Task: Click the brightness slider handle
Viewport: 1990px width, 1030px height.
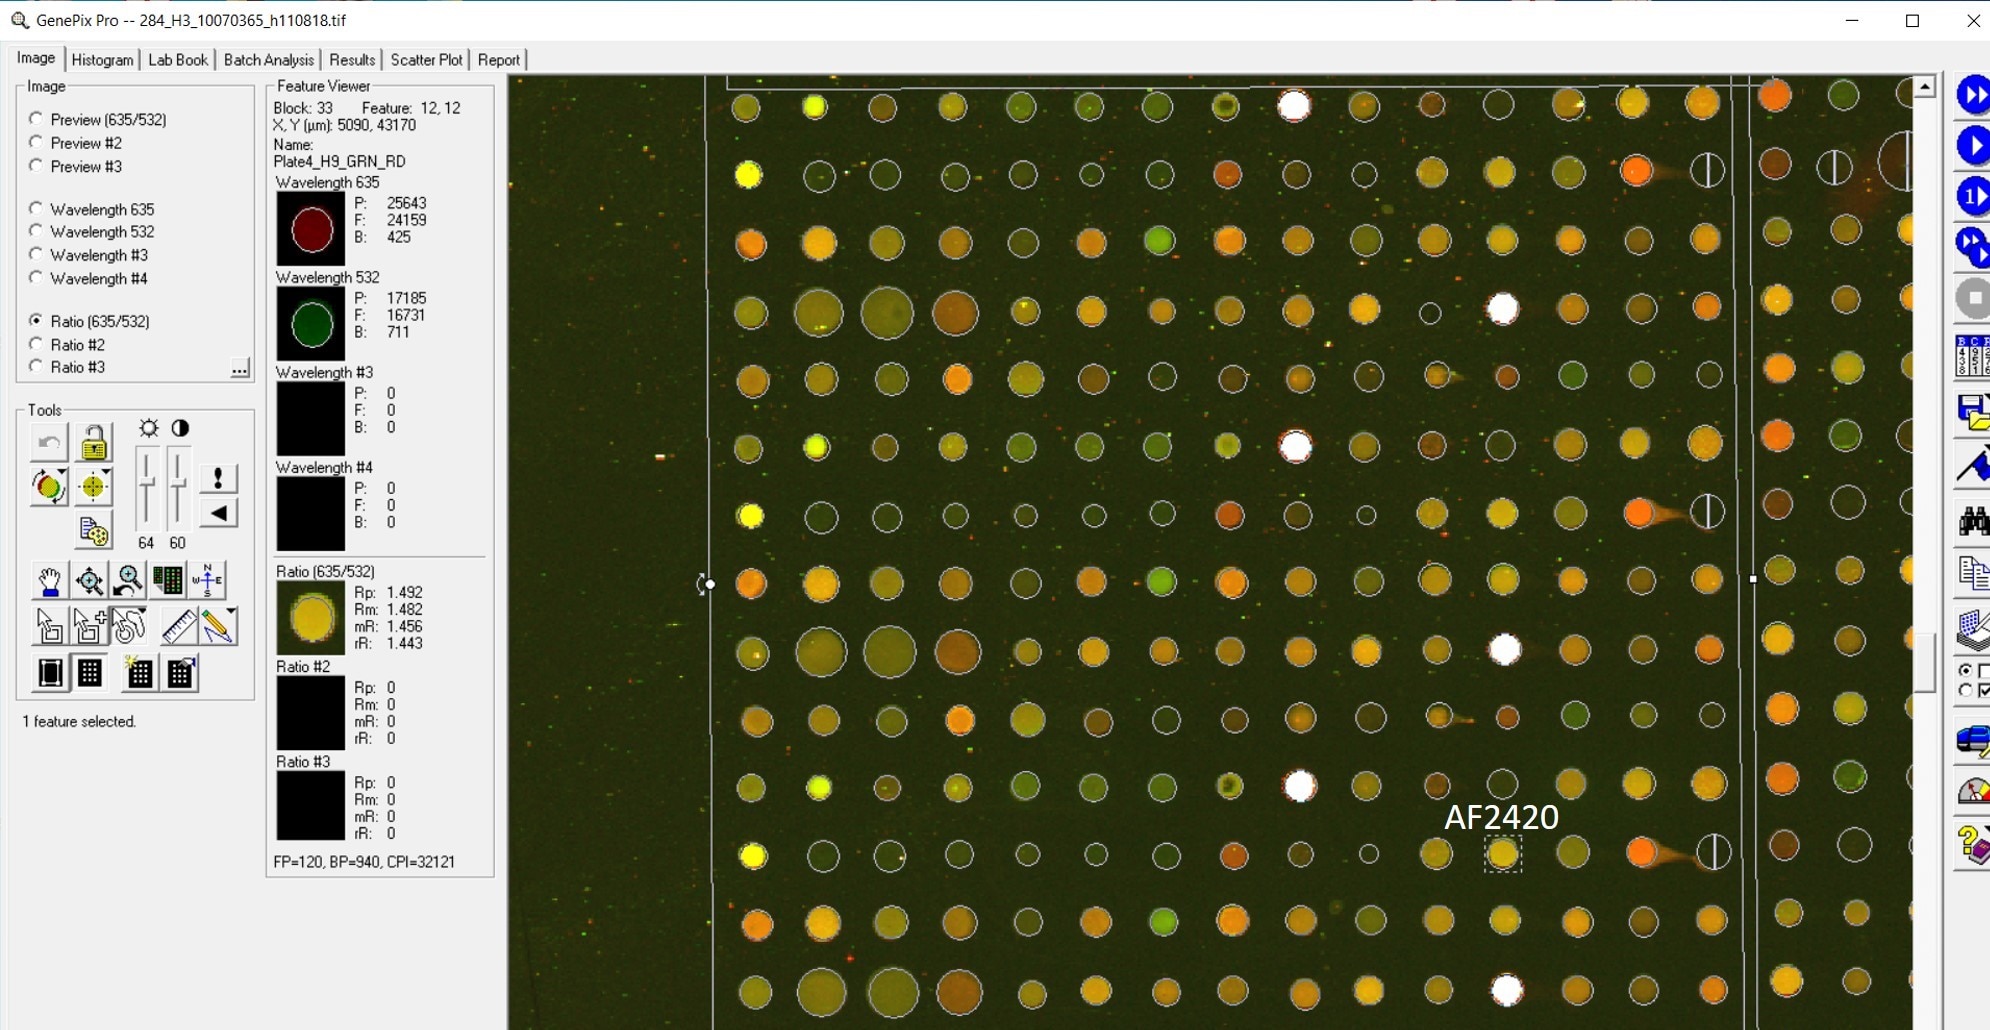Action: [146, 484]
